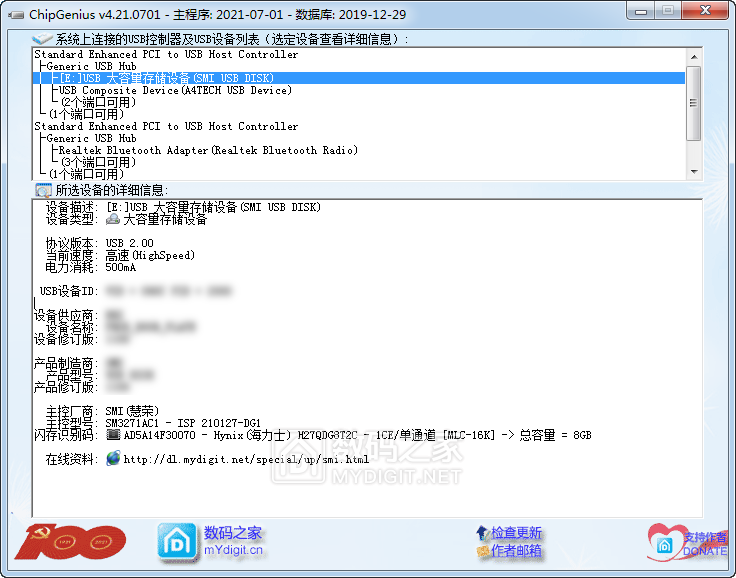Click the flash chip icon beside AD5A14F30070
Viewport: 736px width, 578px height.
[x=113, y=435]
